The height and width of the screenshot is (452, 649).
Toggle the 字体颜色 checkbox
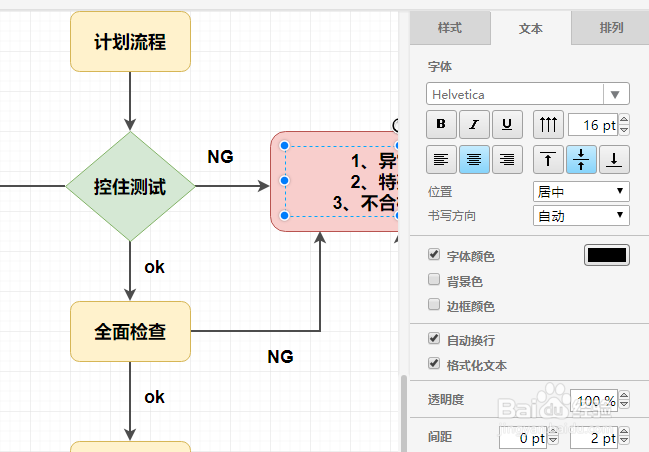coord(434,254)
